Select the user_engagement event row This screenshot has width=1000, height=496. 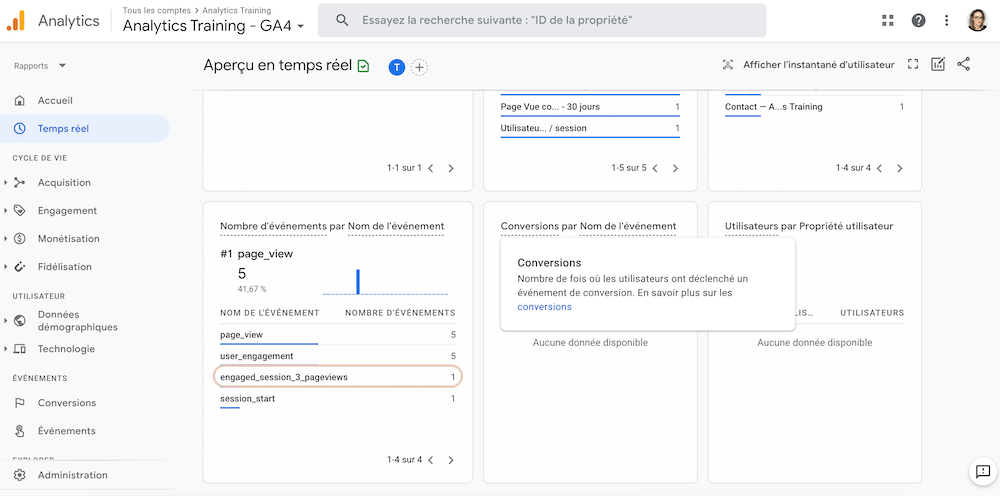point(338,356)
